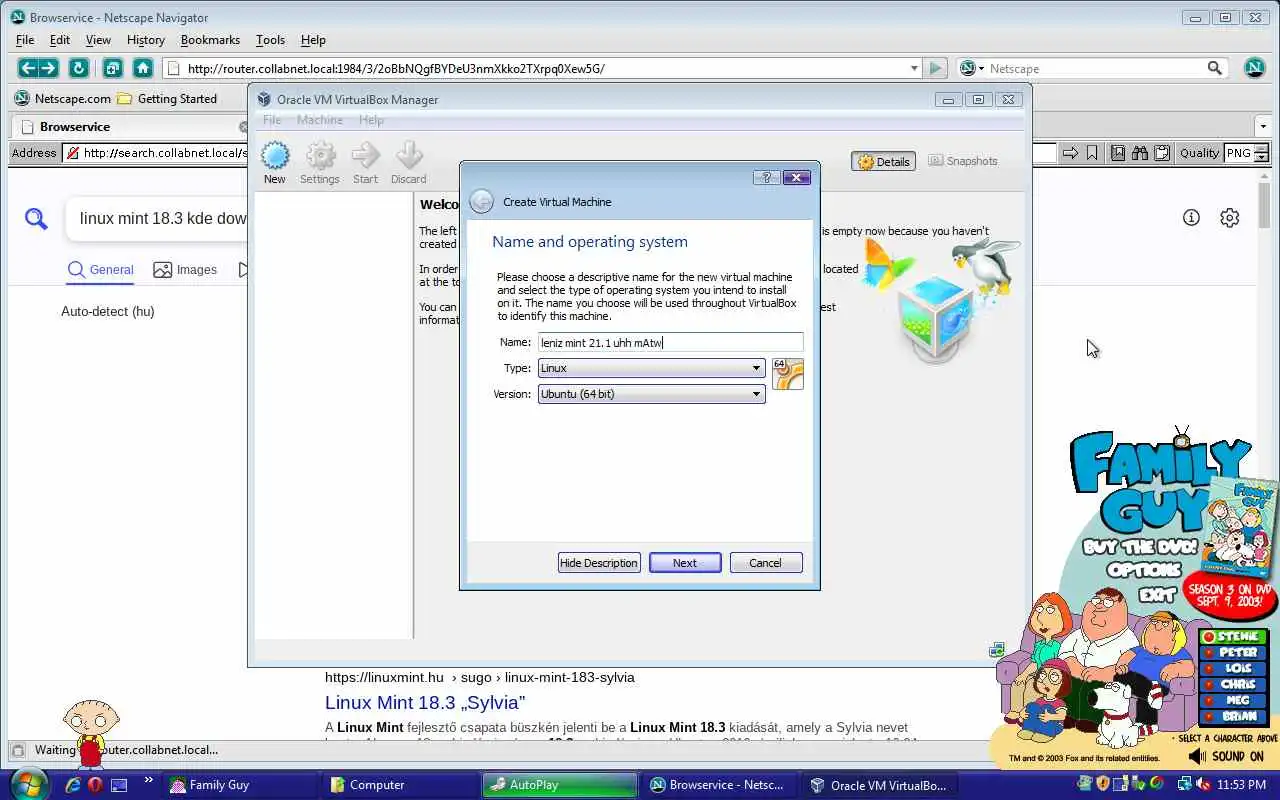This screenshot has width=1280, height=800.
Task: Open a new tab with Netscape toolbar icon
Action: pyautogui.click(x=112, y=68)
